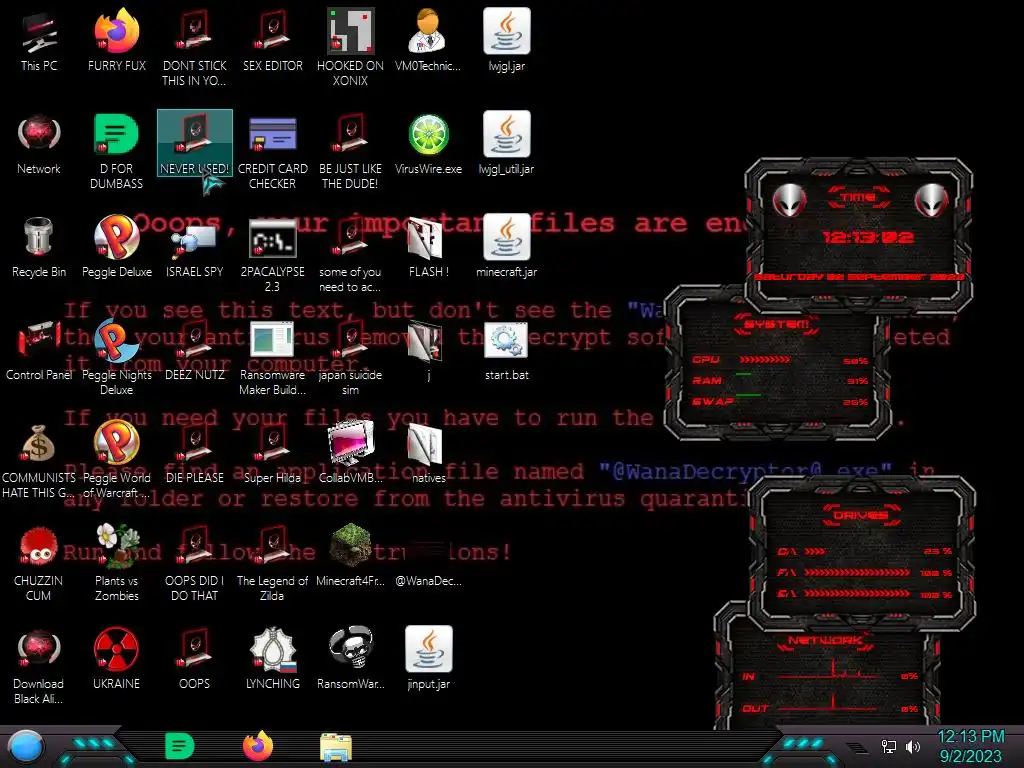Launch the VirusWire.exe lime icon
This screenshot has height=768, width=1024.
(x=428, y=144)
